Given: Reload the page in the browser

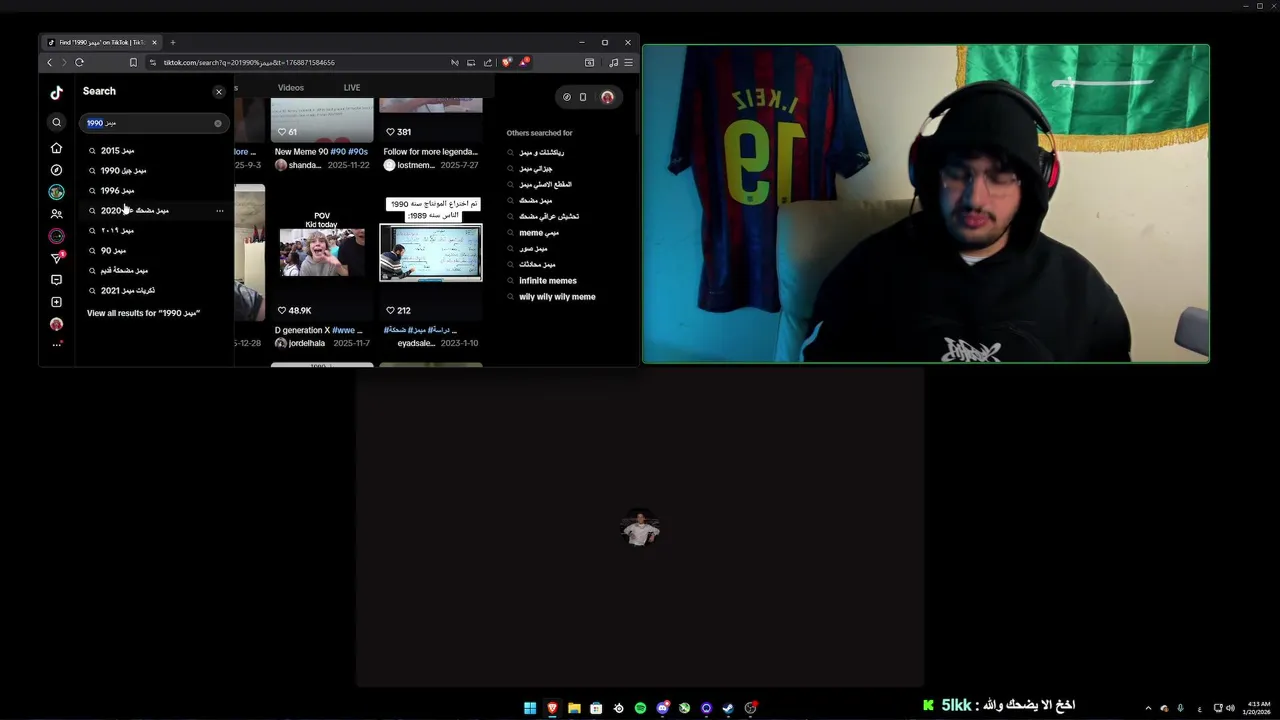Looking at the screenshot, I should click(79, 63).
